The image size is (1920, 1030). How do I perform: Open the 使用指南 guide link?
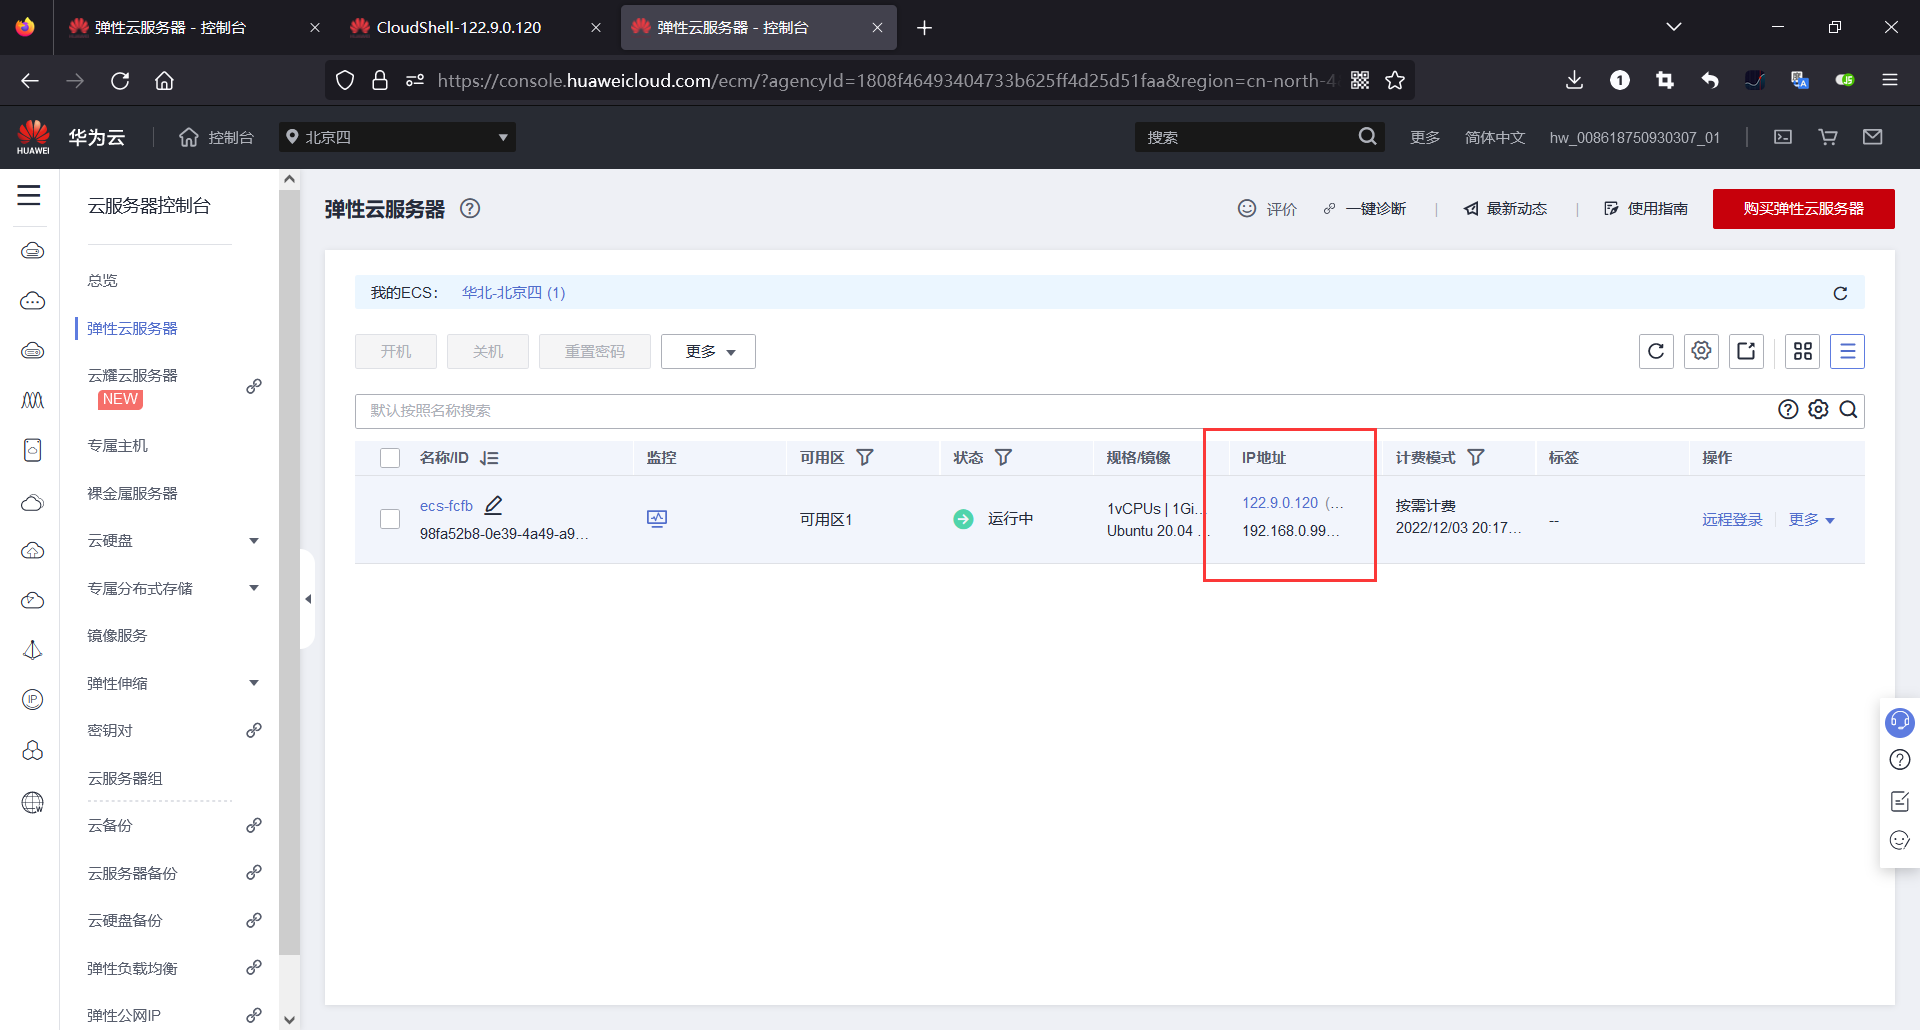click(x=1646, y=209)
